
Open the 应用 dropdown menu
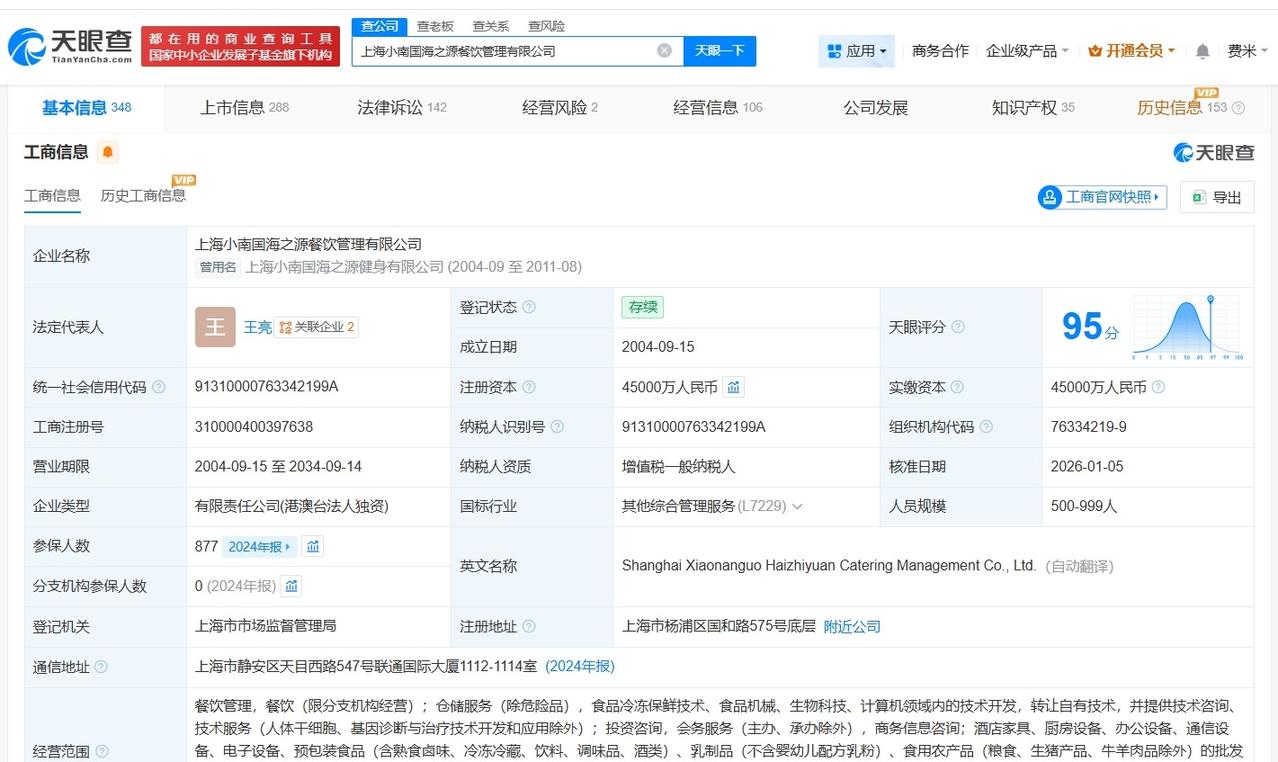(857, 51)
